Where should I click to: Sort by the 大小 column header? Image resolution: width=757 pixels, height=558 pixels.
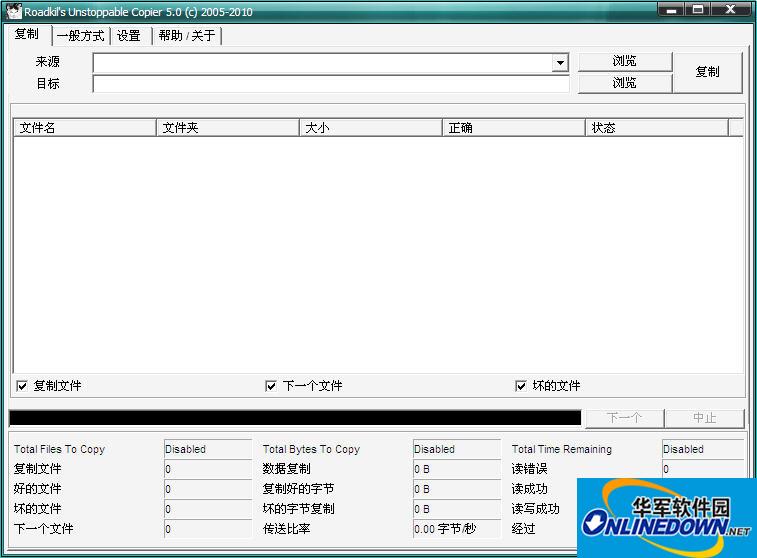(371, 128)
